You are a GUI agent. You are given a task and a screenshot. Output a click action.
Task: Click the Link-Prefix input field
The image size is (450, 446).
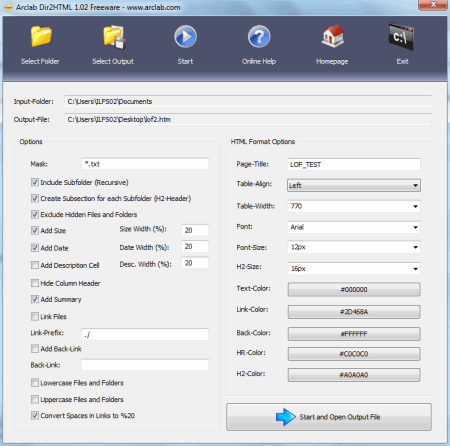(x=145, y=334)
